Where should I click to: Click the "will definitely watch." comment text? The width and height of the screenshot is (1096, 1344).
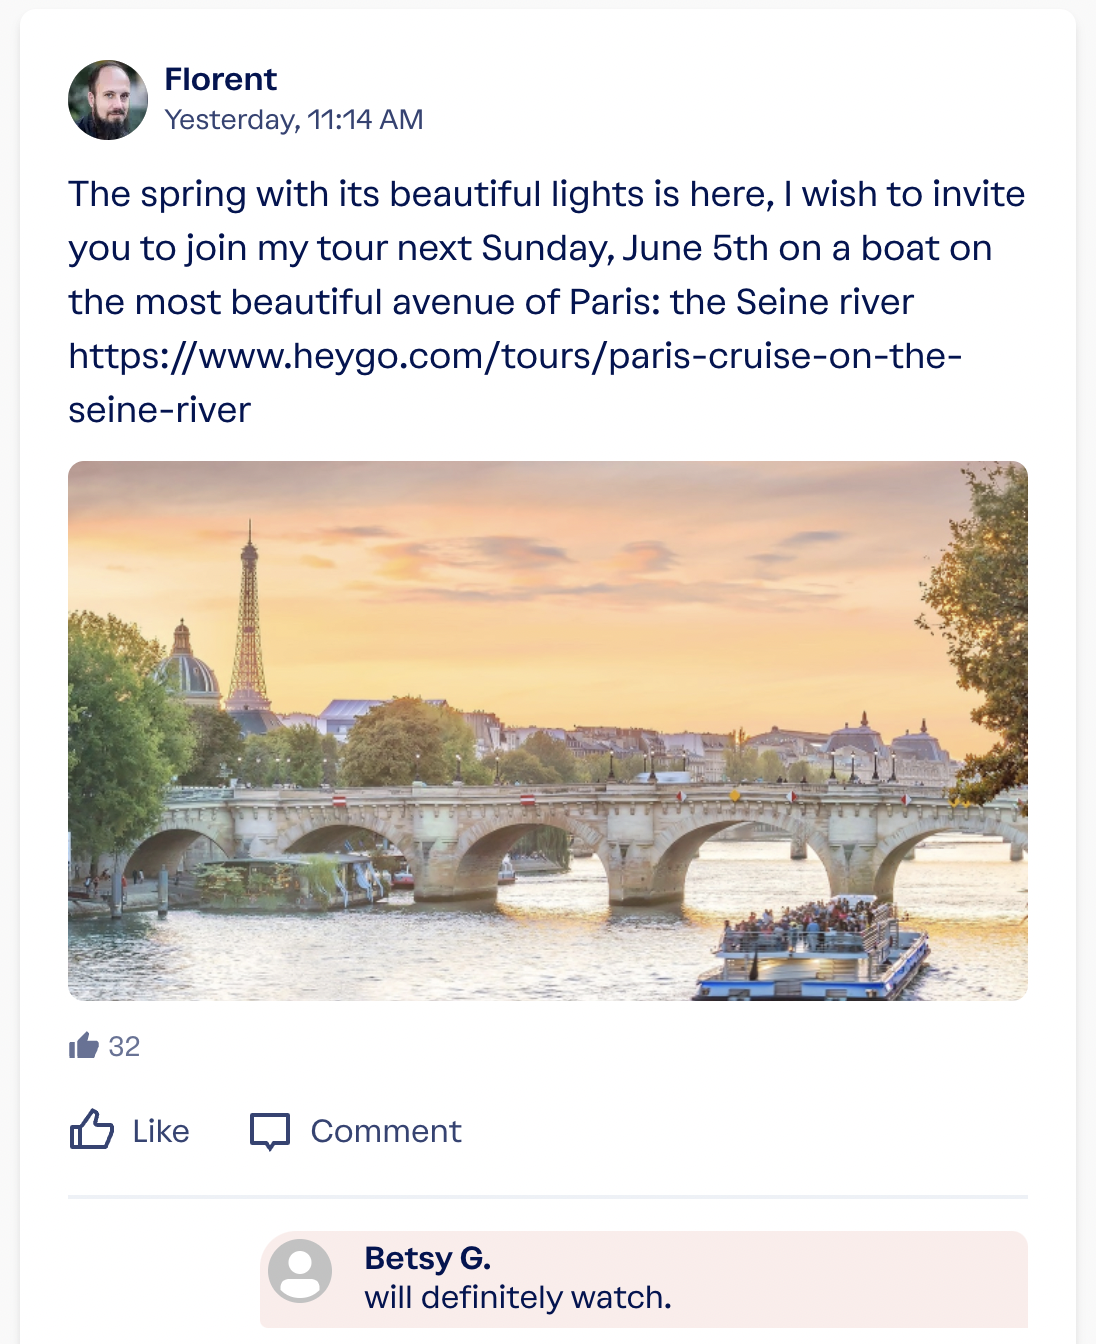pos(517,1298)
